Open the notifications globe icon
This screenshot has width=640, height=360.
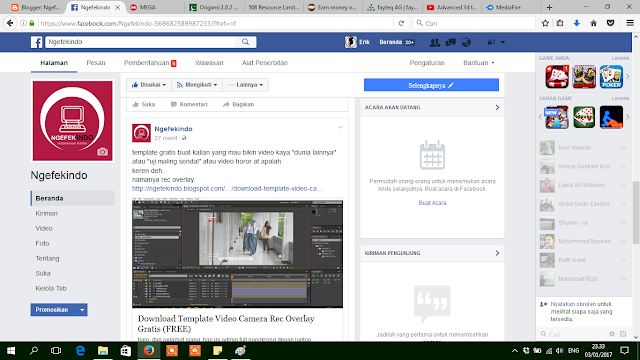[466, 42]
